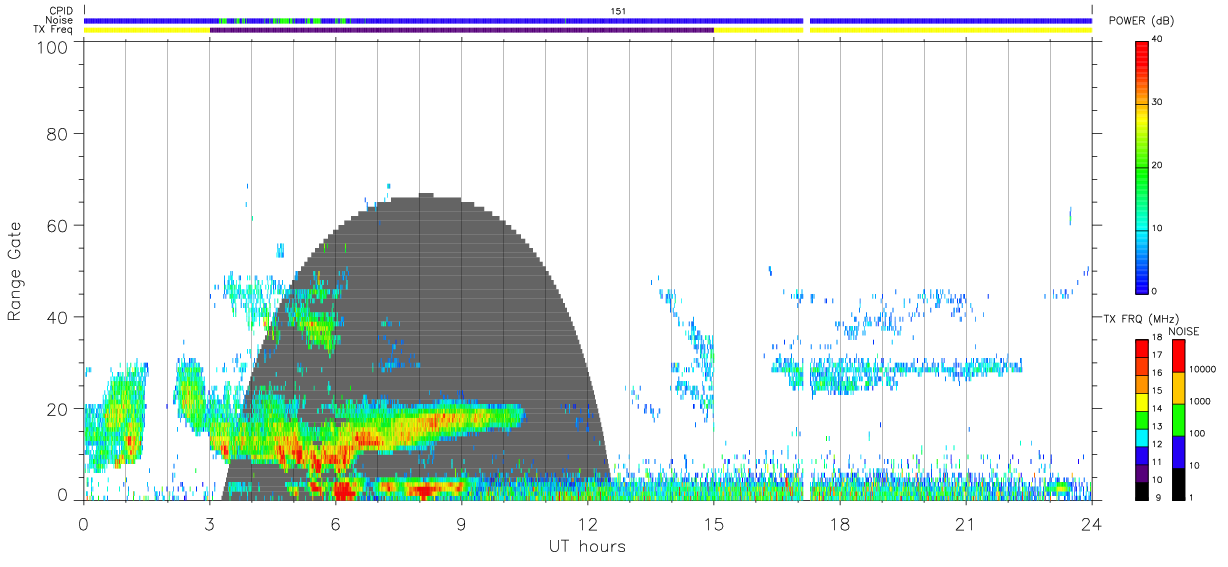Click the green patch in the Noise bar
Screen dimensions: 1228x567
point(283,20)
